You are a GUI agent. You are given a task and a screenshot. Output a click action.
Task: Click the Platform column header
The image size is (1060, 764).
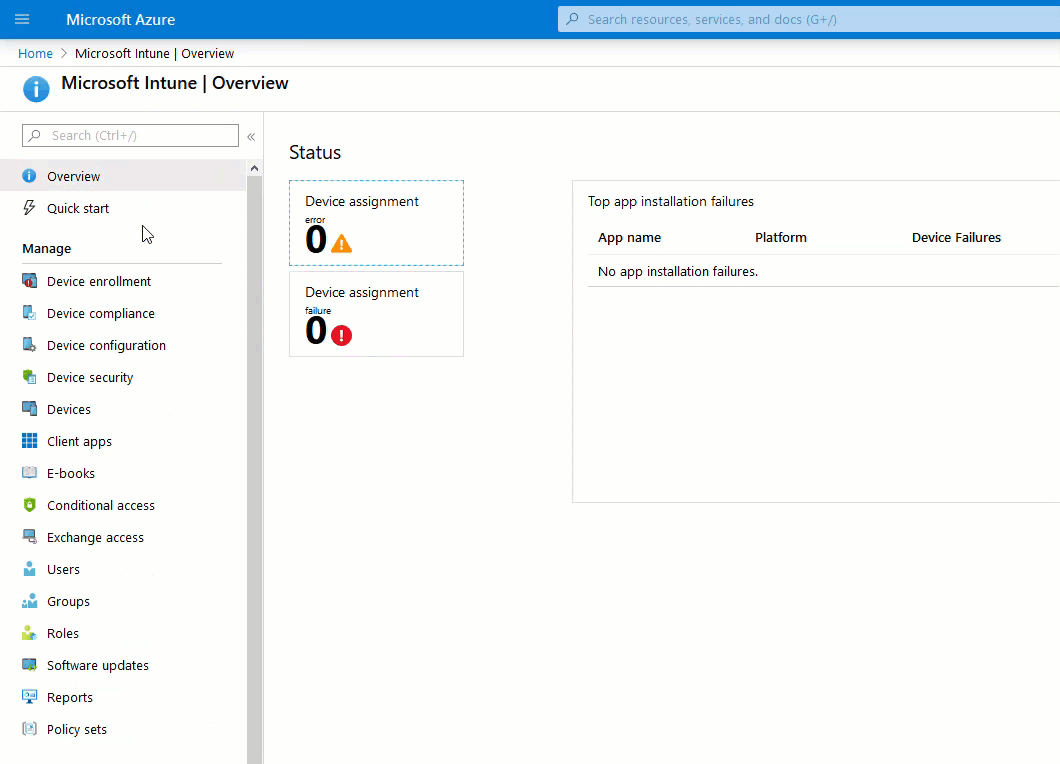pyautogui.click(x=781, y=237)
